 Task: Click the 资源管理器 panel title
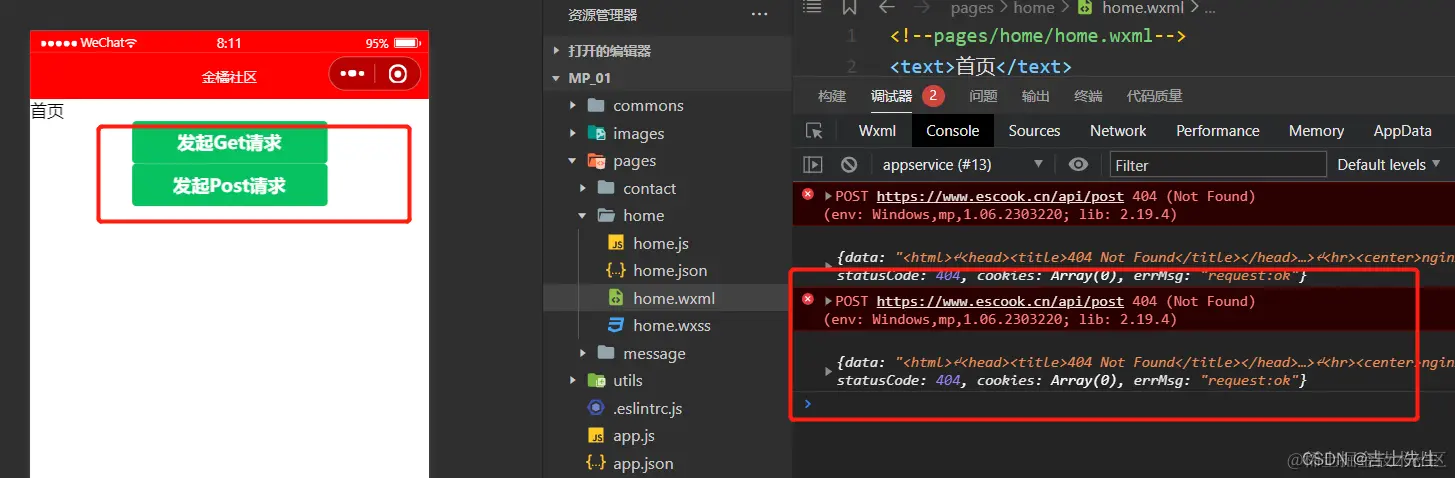point(602,15)
